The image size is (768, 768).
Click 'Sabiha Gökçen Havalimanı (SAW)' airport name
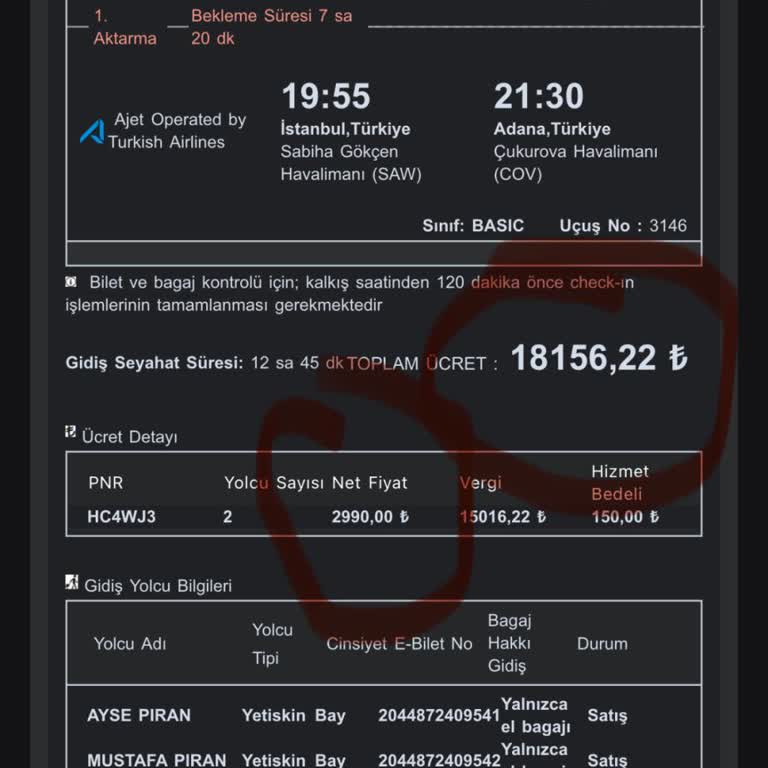pos(351,163)
